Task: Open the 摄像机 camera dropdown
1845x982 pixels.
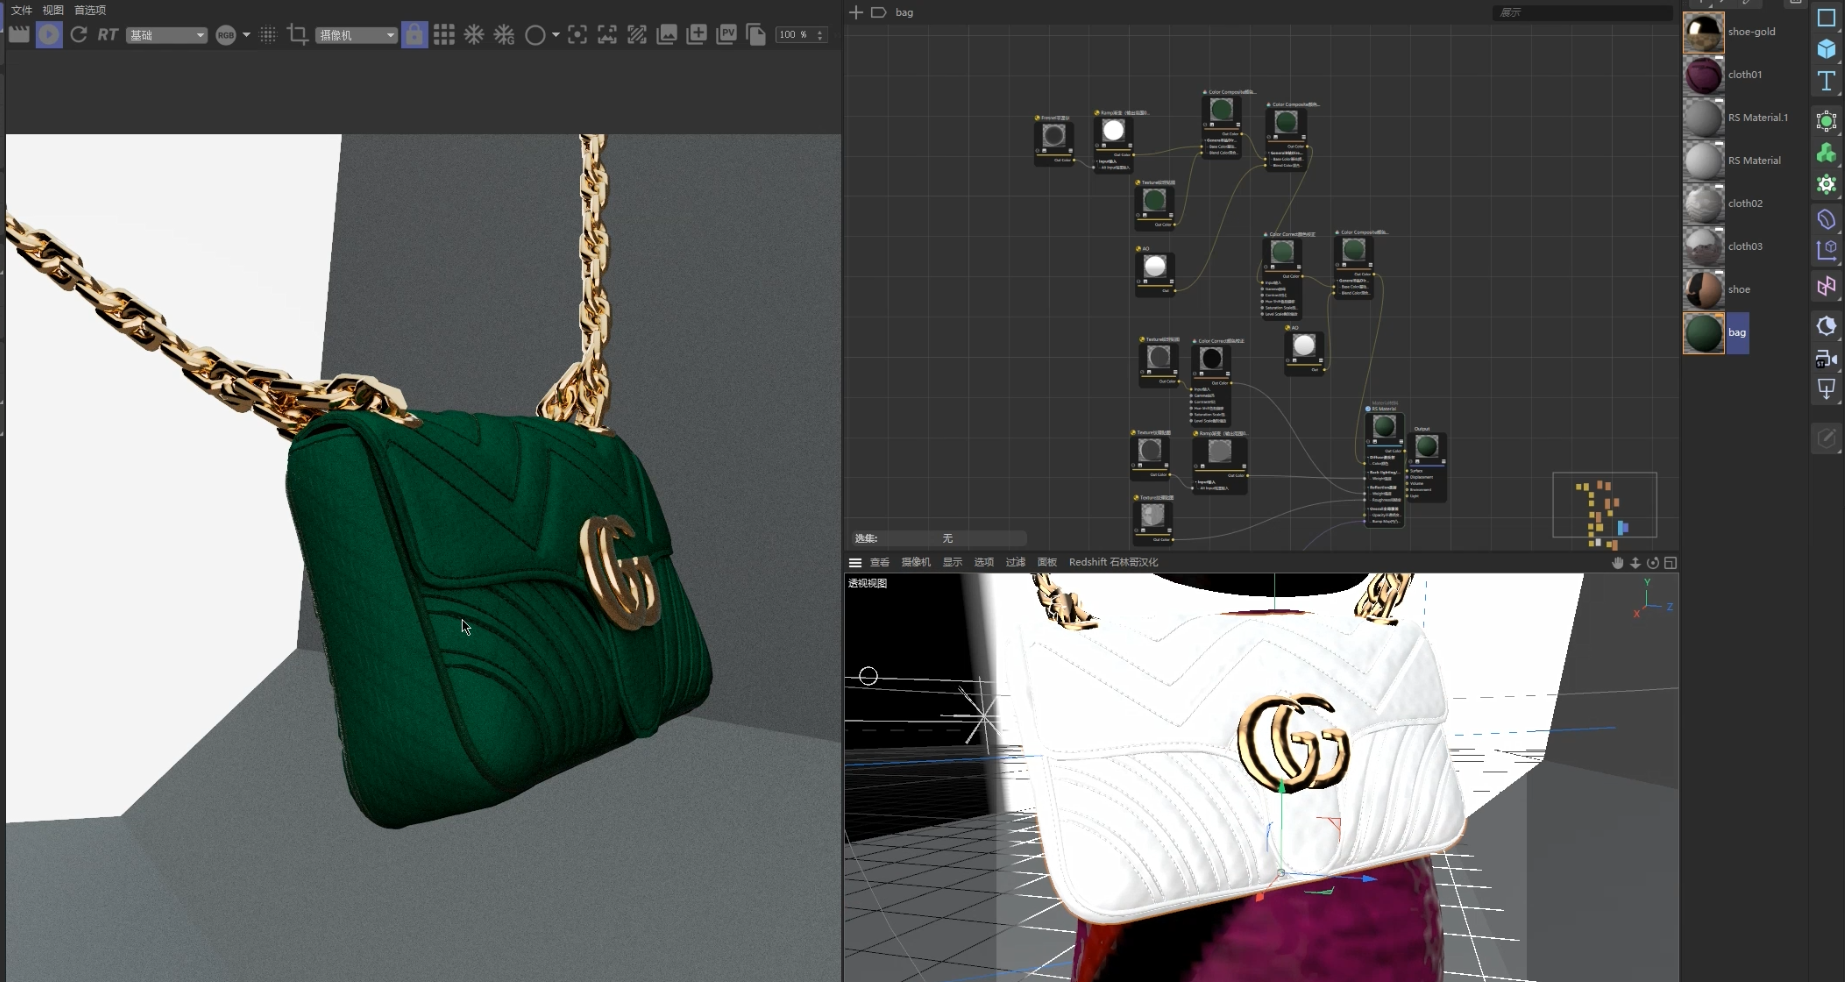Action: point(357,35)
